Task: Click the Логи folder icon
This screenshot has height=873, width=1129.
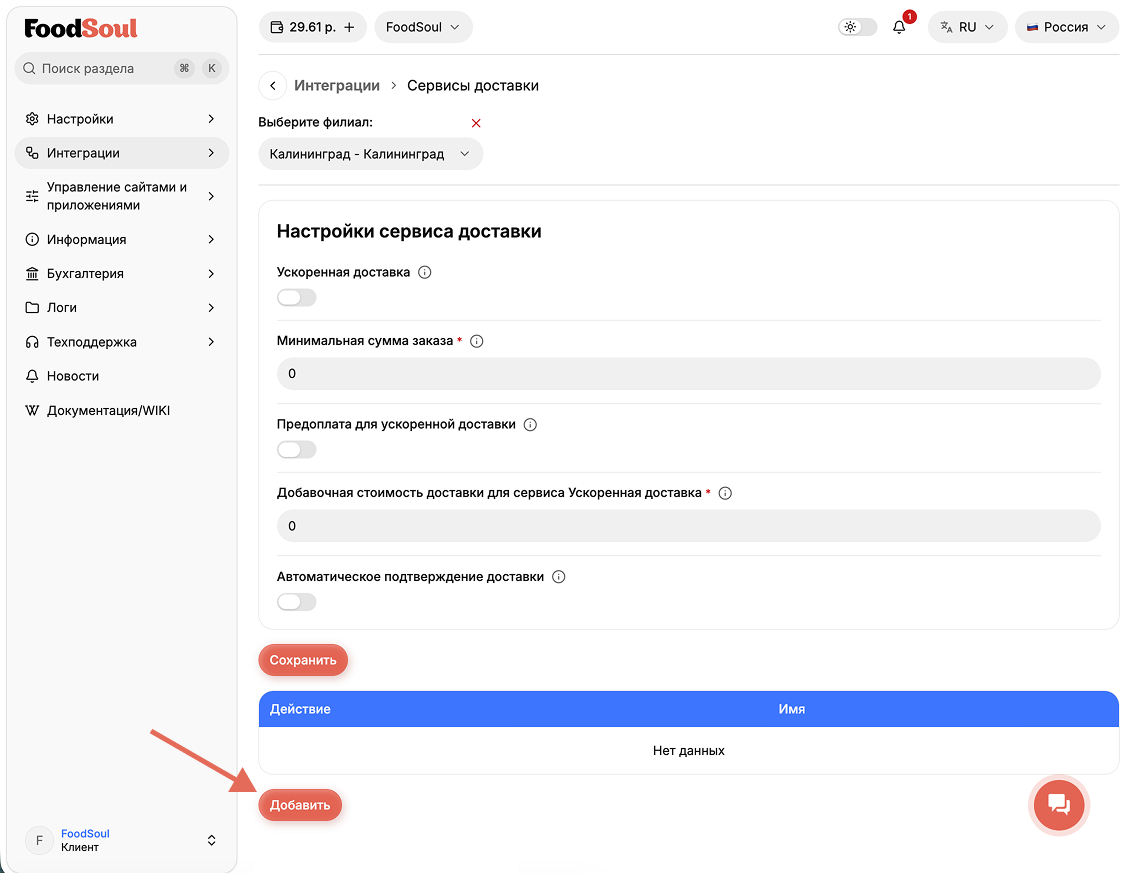Action: point(32,308)
